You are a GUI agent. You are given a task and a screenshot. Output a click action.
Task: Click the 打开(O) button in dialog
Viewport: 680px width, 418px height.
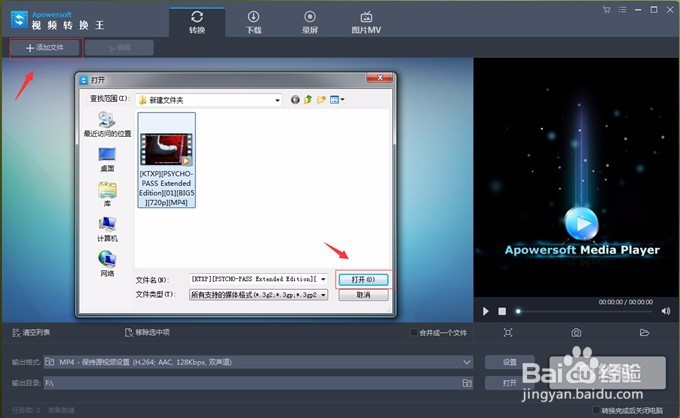[x=363, y=280]
